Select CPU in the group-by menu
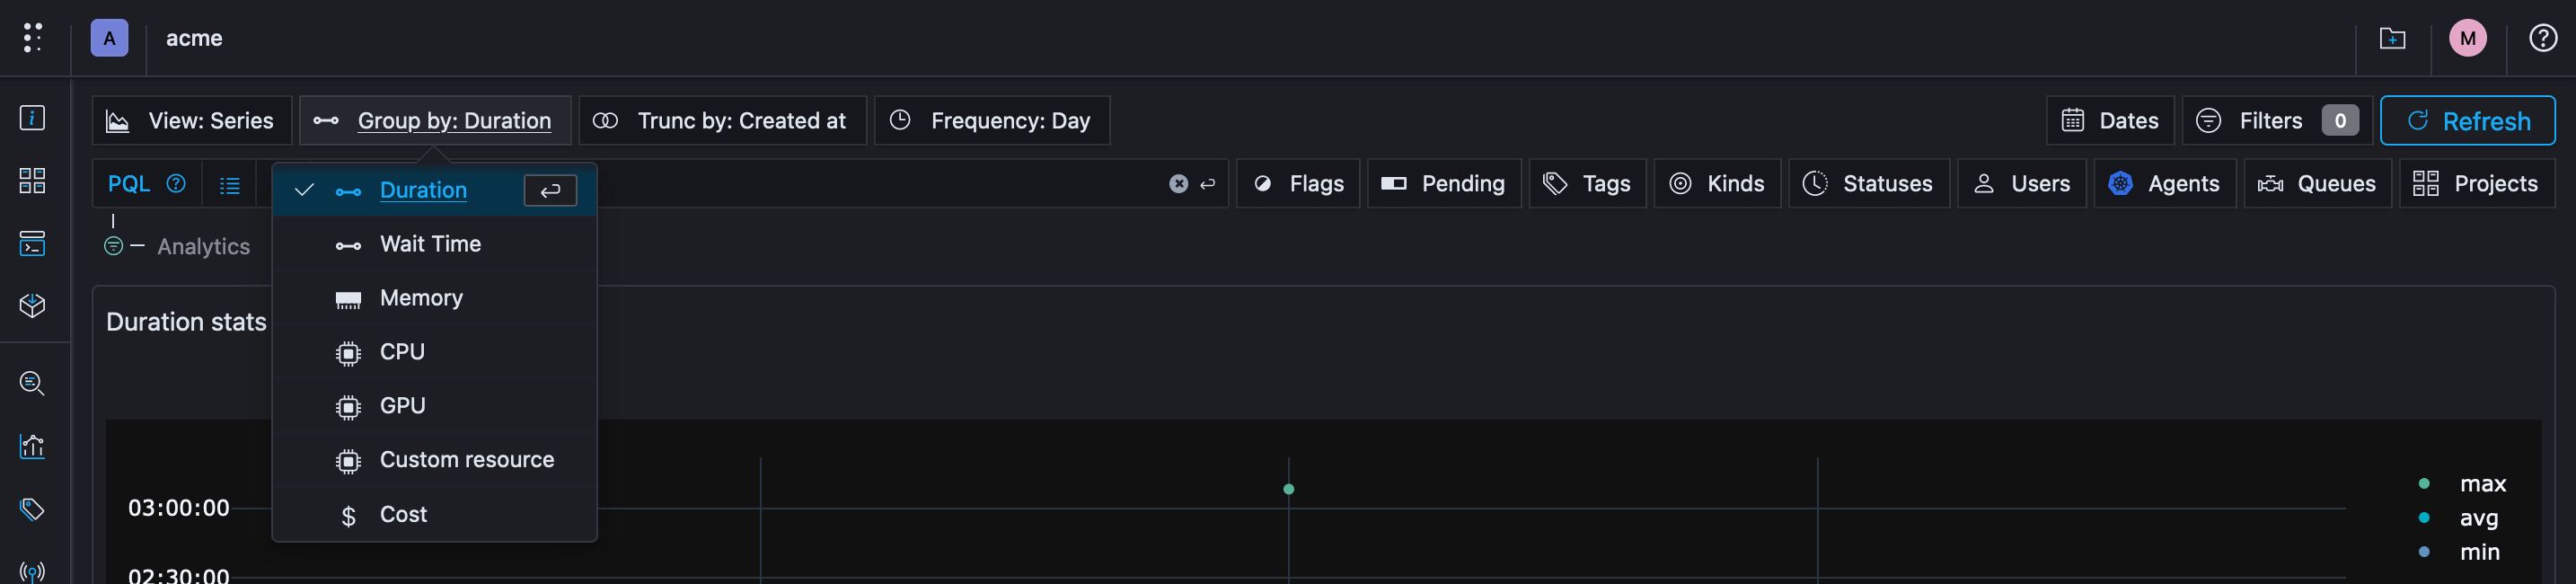The height and width of the screenshot is (584, 2576). [x=434, y=352]
